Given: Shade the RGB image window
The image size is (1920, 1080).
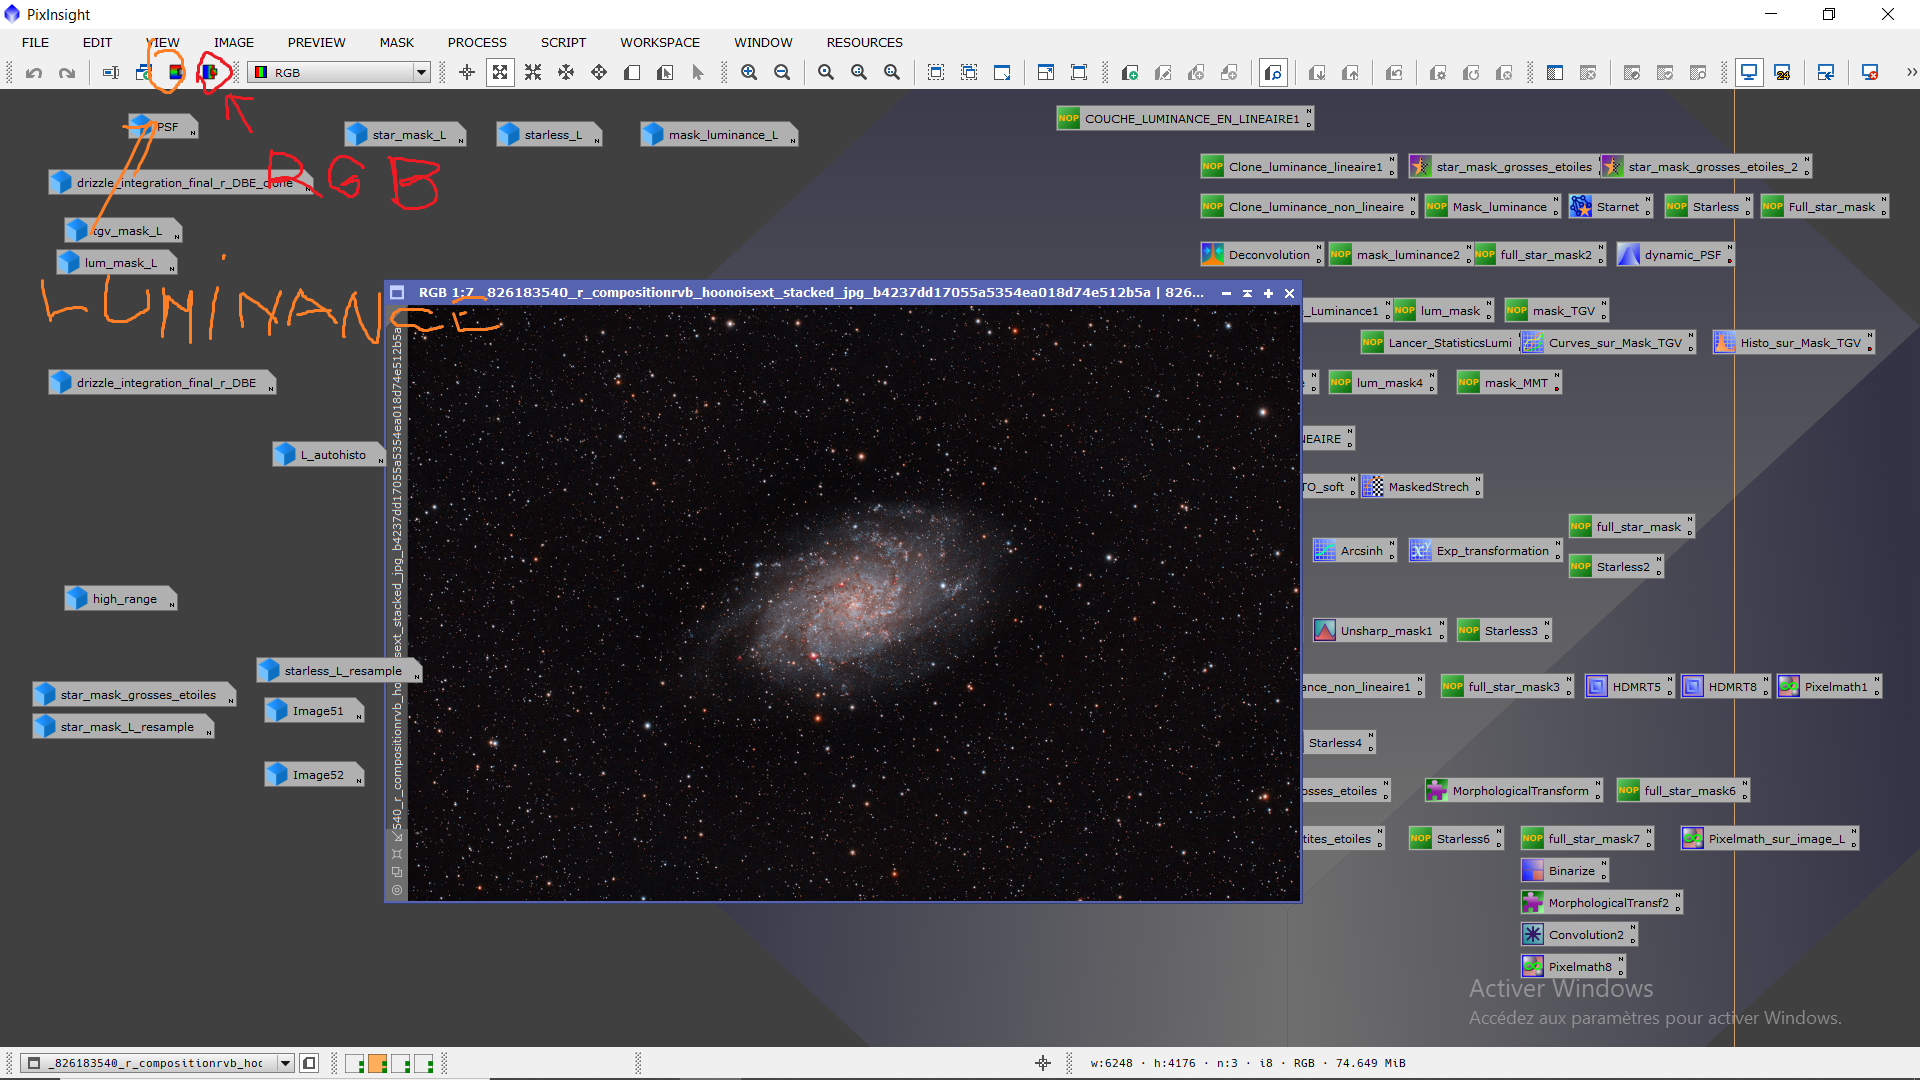Looking at the screenshot, I should click(1247, 293).
